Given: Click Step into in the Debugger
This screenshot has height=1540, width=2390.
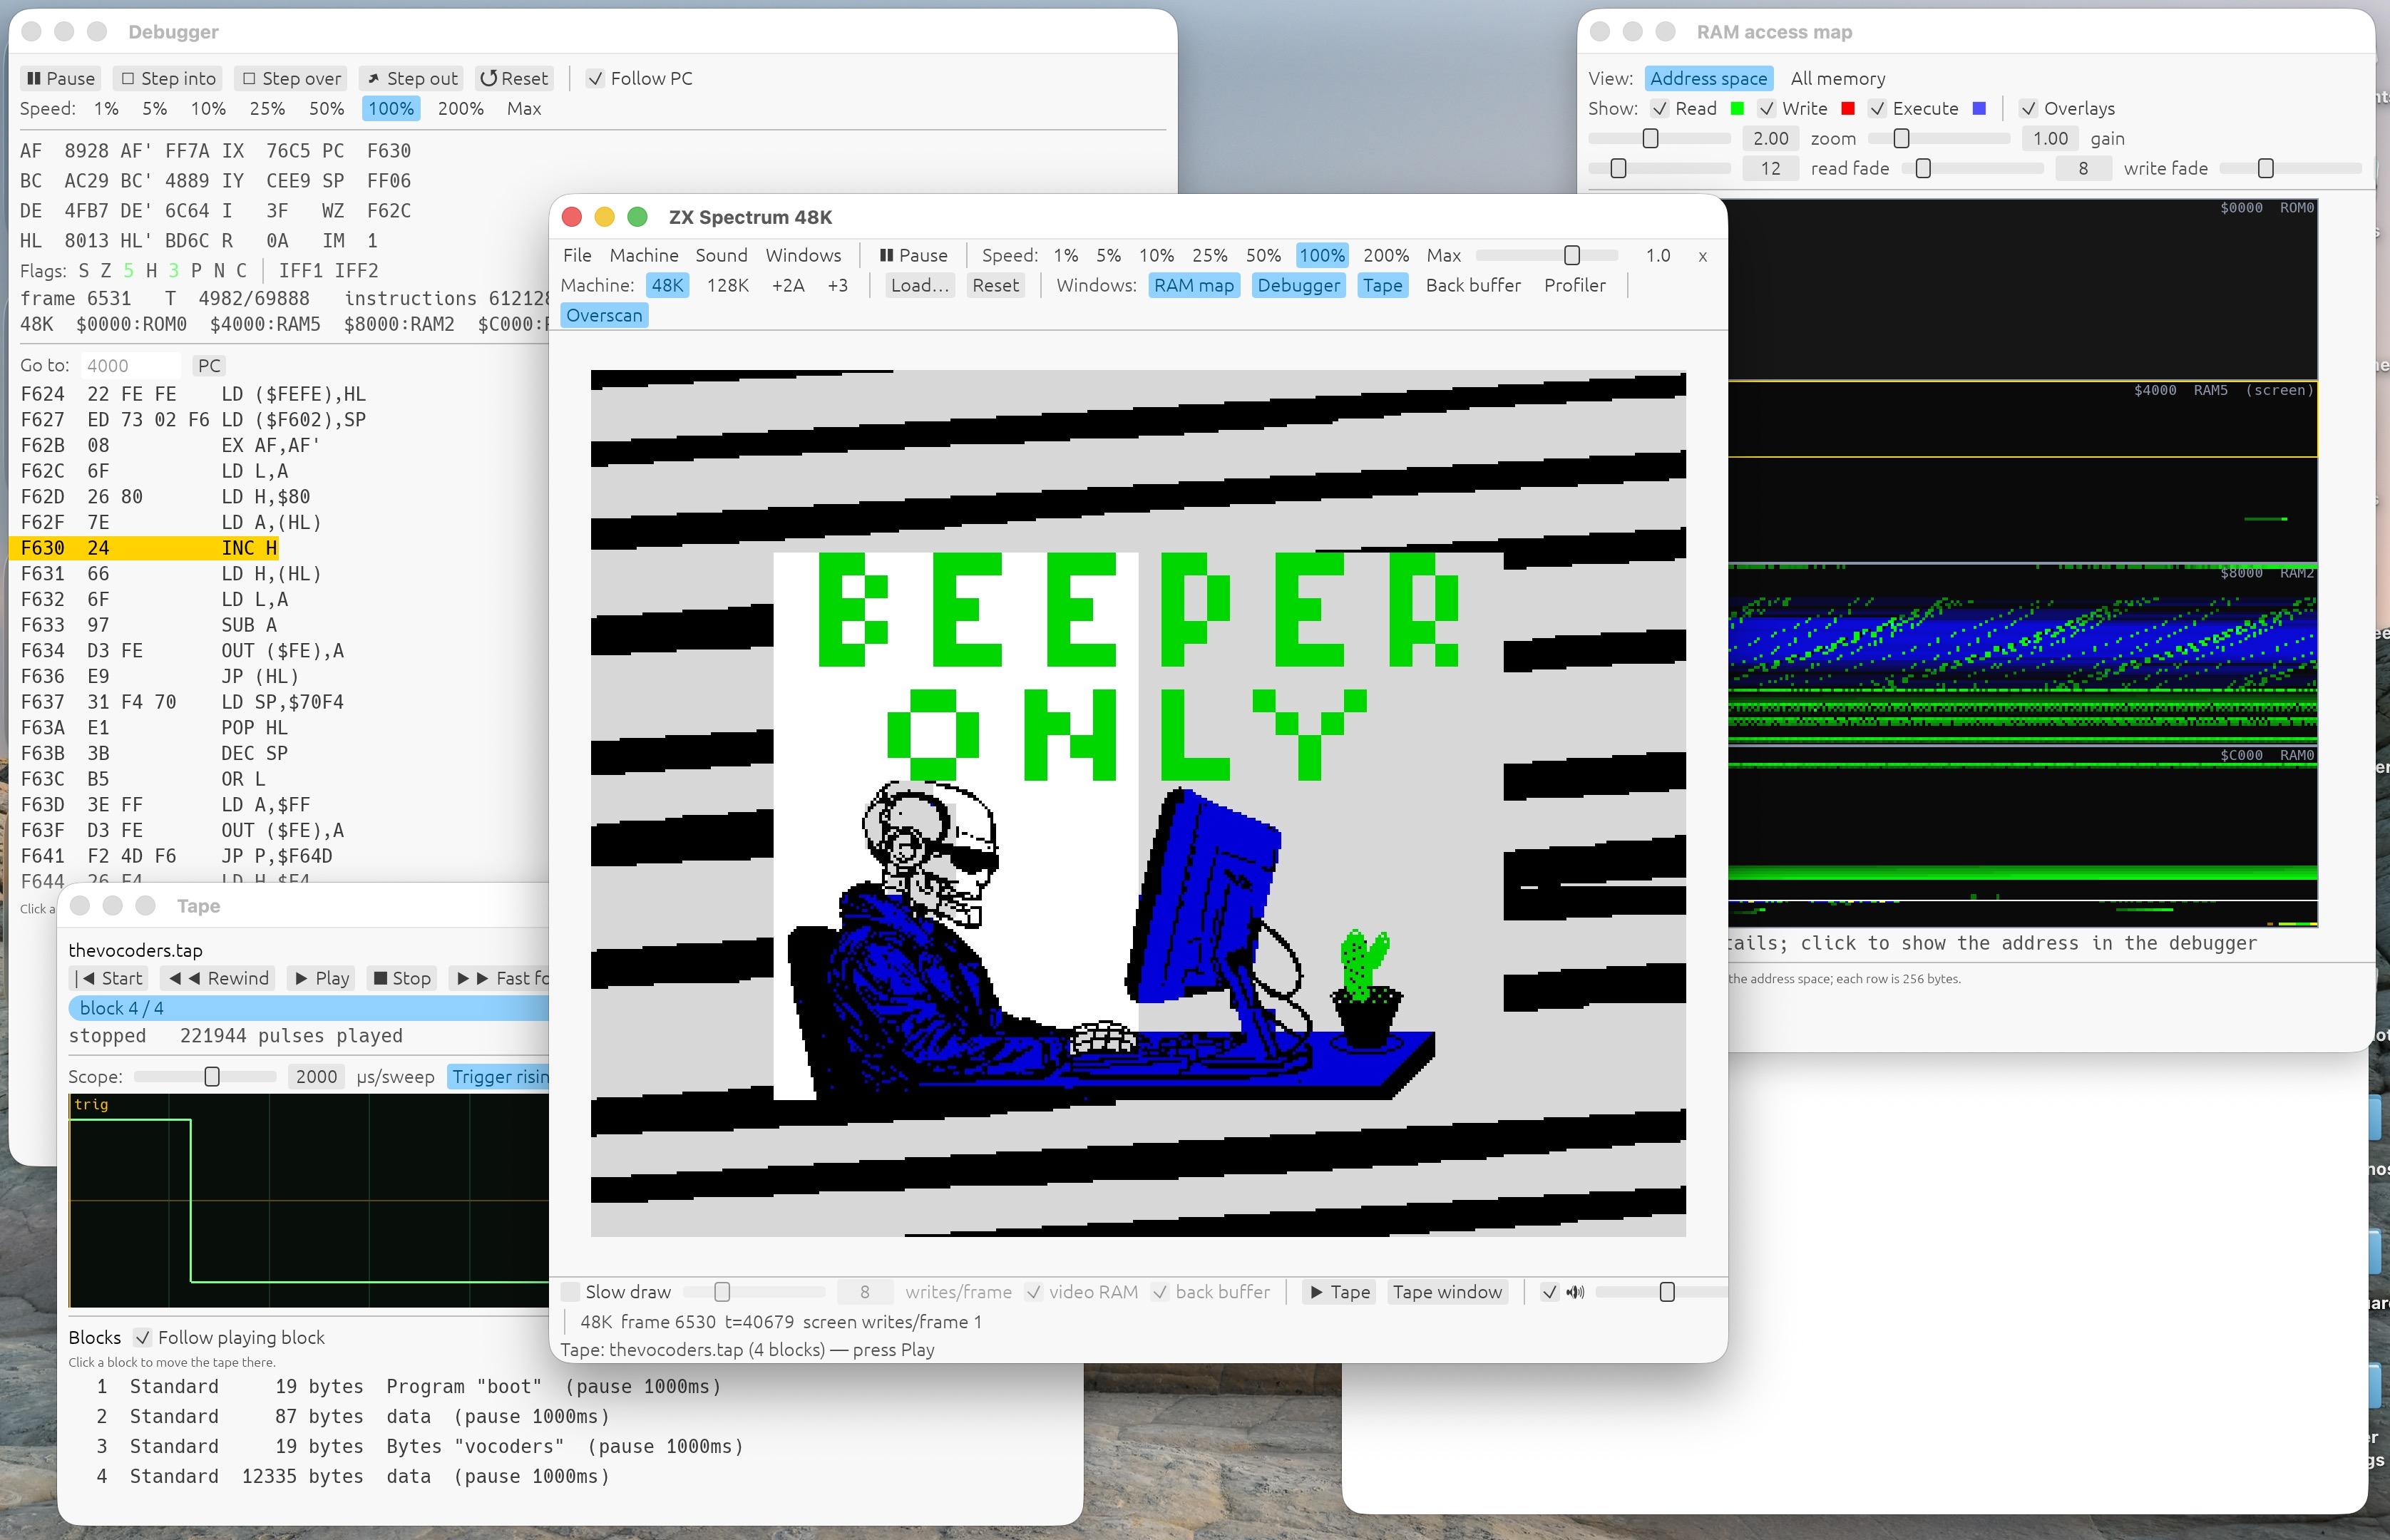Looking at the screenshot, I should (x=168, y=79).
